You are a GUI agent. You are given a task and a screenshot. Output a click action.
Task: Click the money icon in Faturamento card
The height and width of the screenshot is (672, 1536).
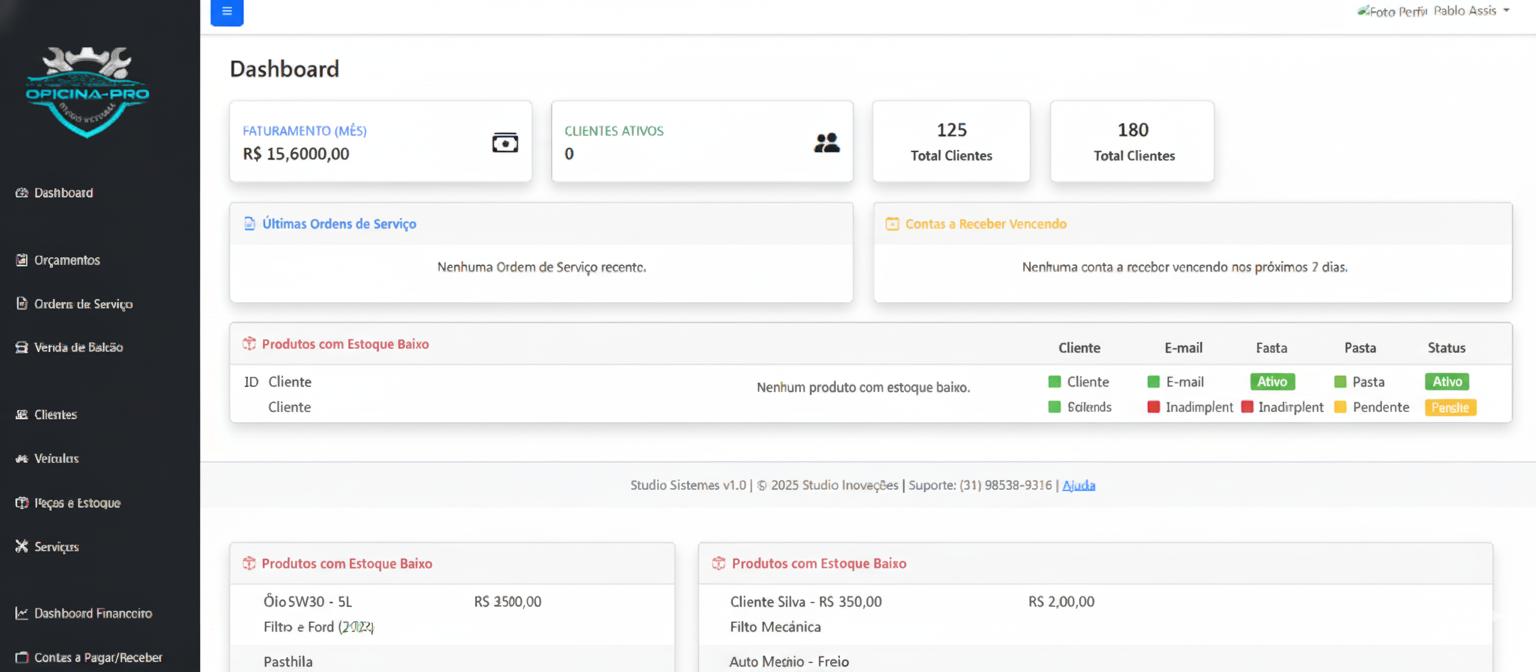coord(505,143)
